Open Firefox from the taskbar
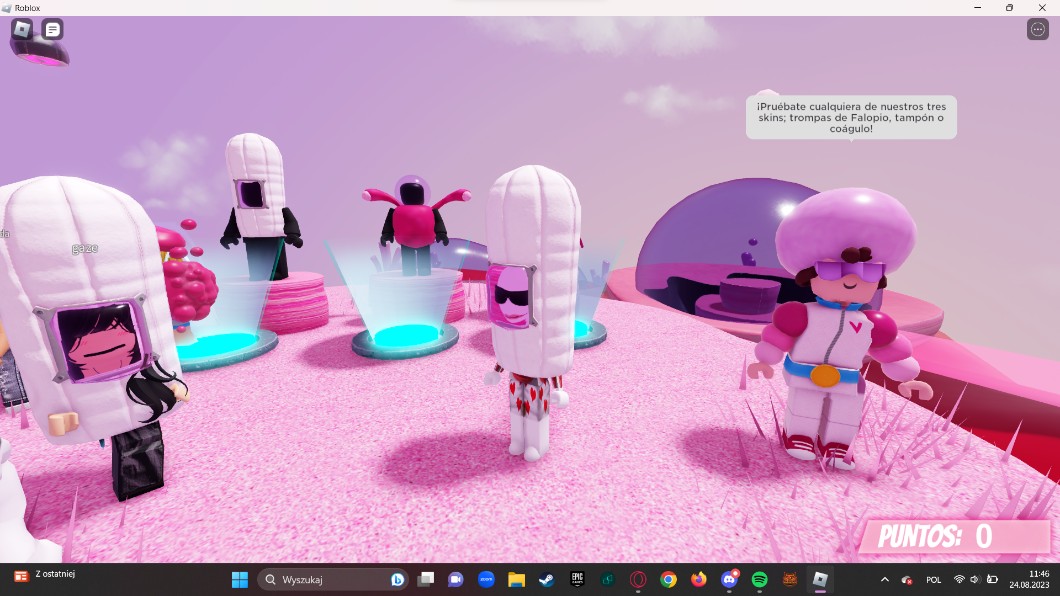The image size is (1060, 596). 698,579
